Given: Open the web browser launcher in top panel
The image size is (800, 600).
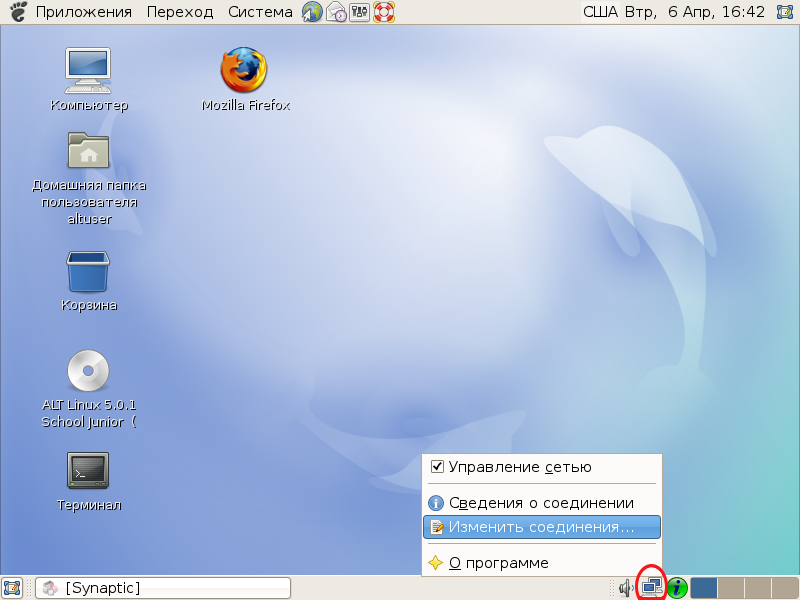Looking at the screenshot, I should 312,12.
